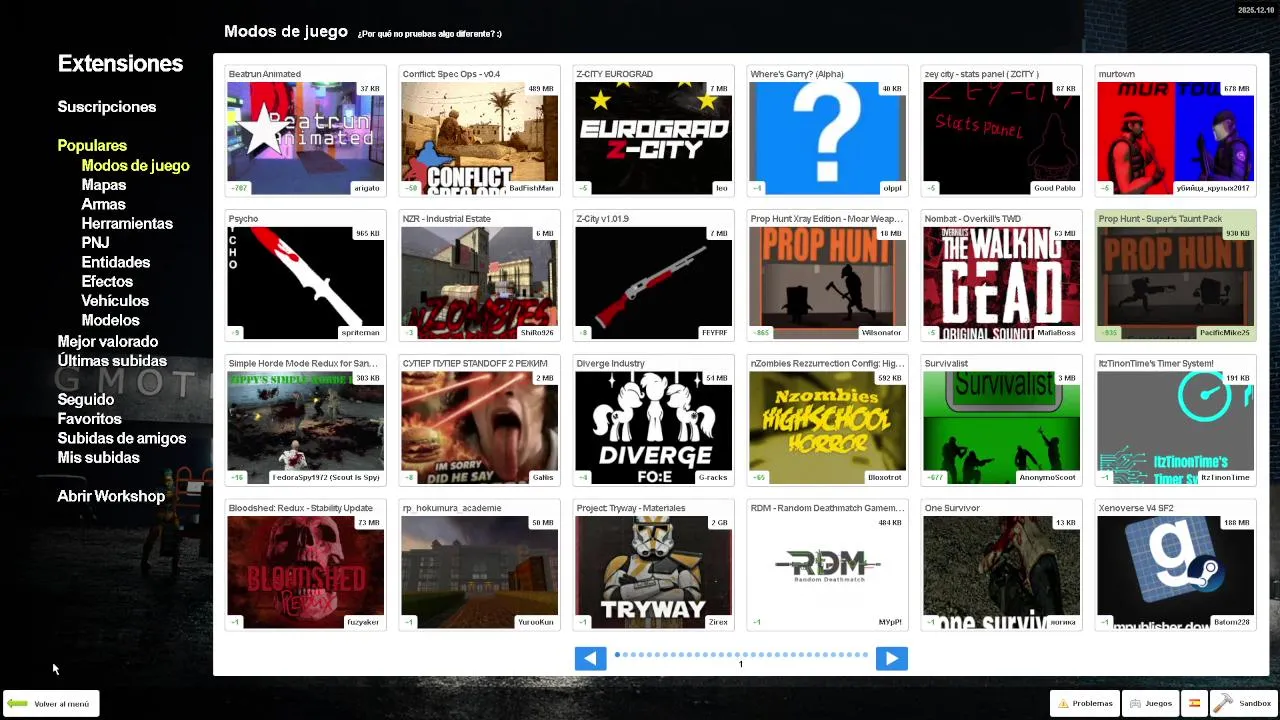The width and height of the screenshot is (1280, 720).
Task: Open rp_hokumura_academie map thumbnail
Action: [x=479, y=572]
